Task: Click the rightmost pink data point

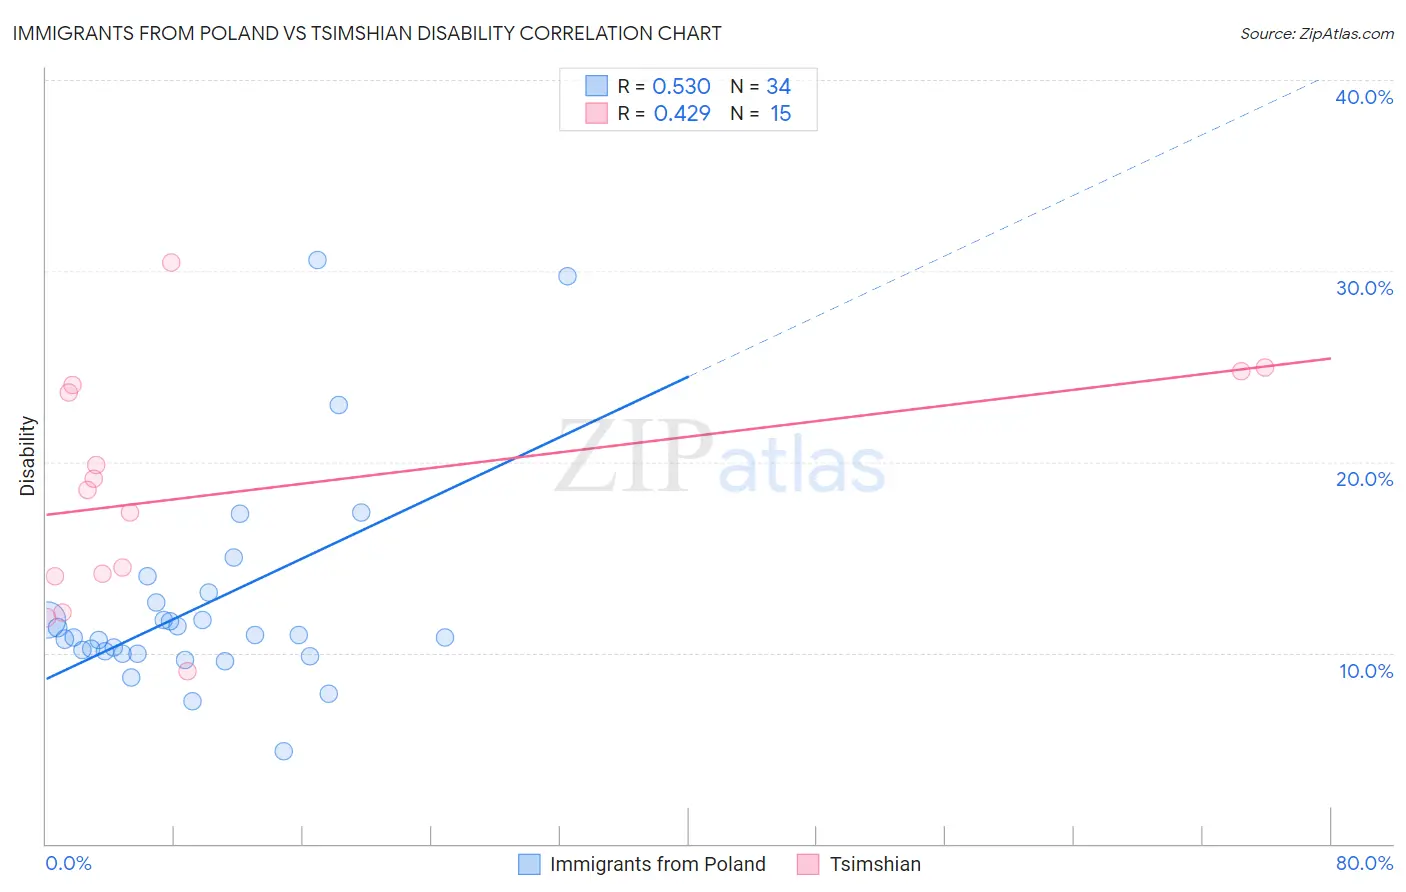Action: (1265, 367)
